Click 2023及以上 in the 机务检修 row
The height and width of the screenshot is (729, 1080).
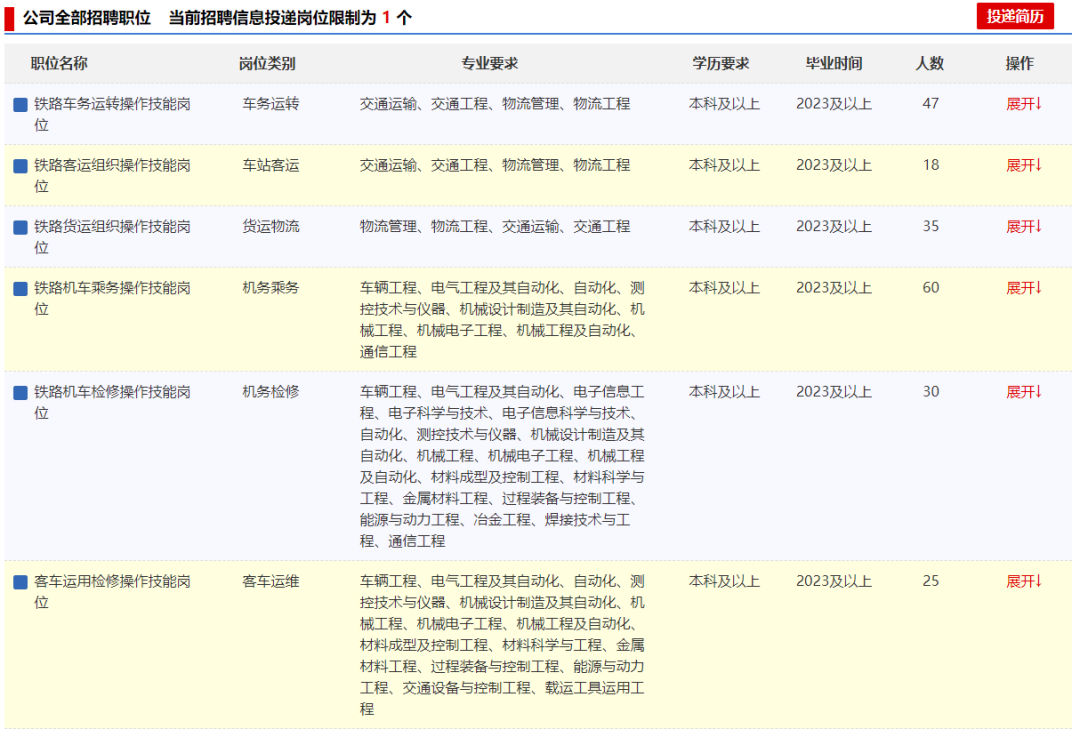point(833,392)
